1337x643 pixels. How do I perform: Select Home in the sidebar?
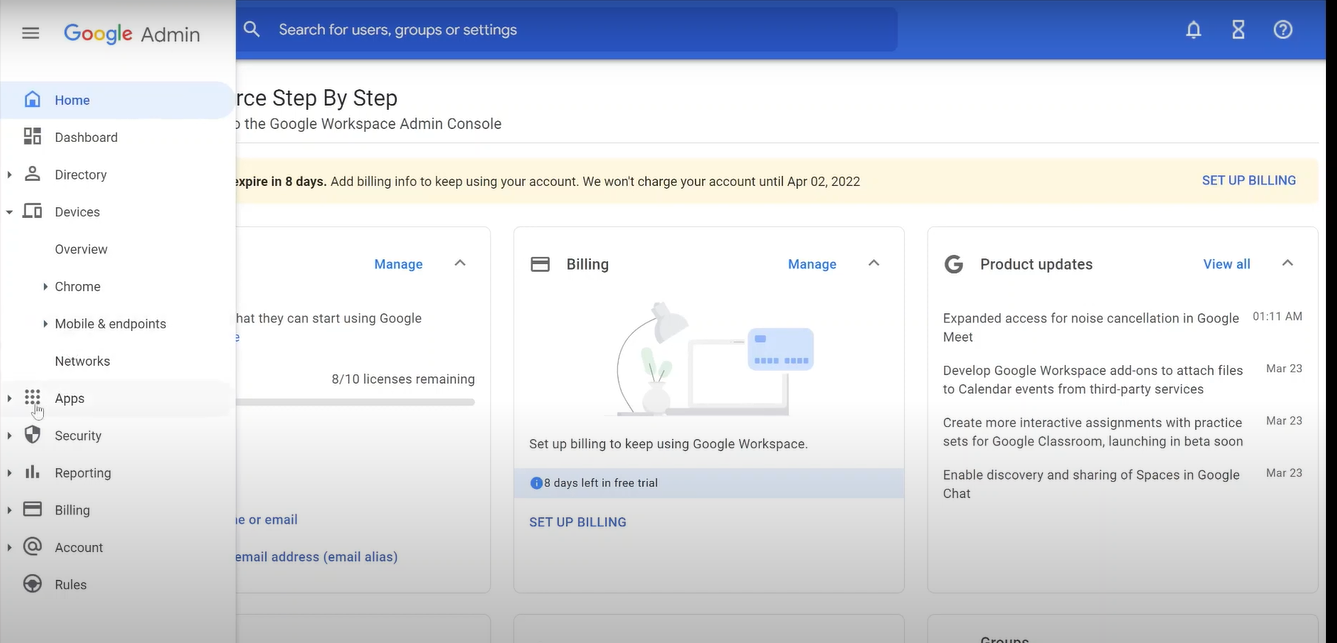point(118,100)
